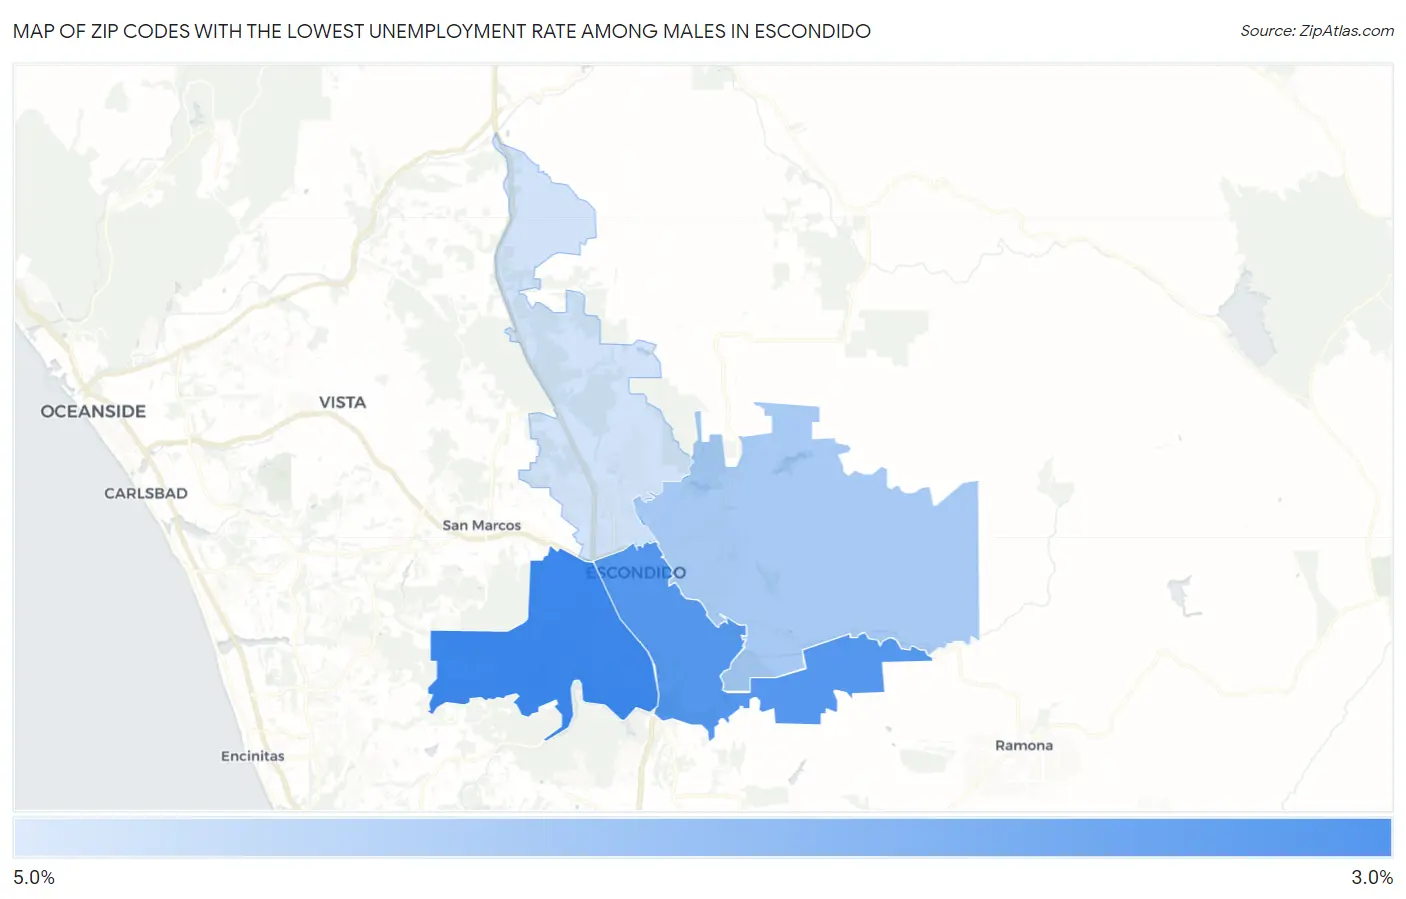Click the Ramona label on map

point(1023,745)
